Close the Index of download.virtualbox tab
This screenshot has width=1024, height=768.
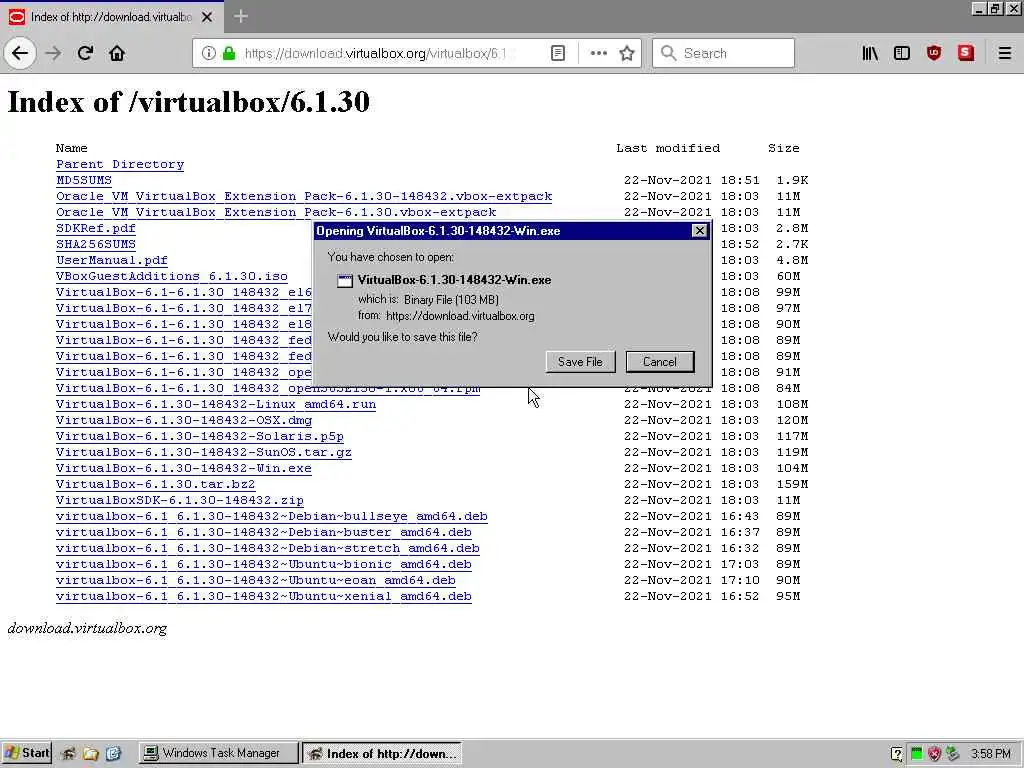click(207, 17)
